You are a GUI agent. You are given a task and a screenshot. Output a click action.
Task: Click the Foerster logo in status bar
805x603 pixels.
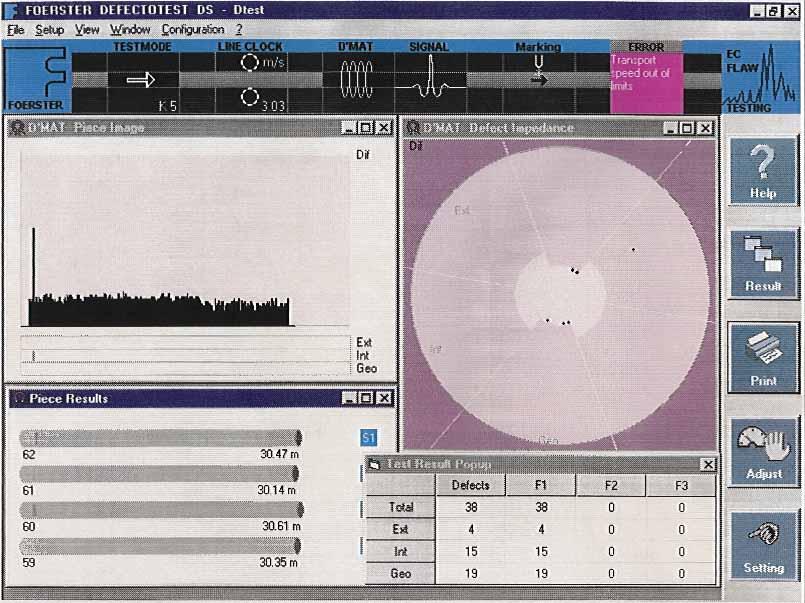(x=37, y=78)
